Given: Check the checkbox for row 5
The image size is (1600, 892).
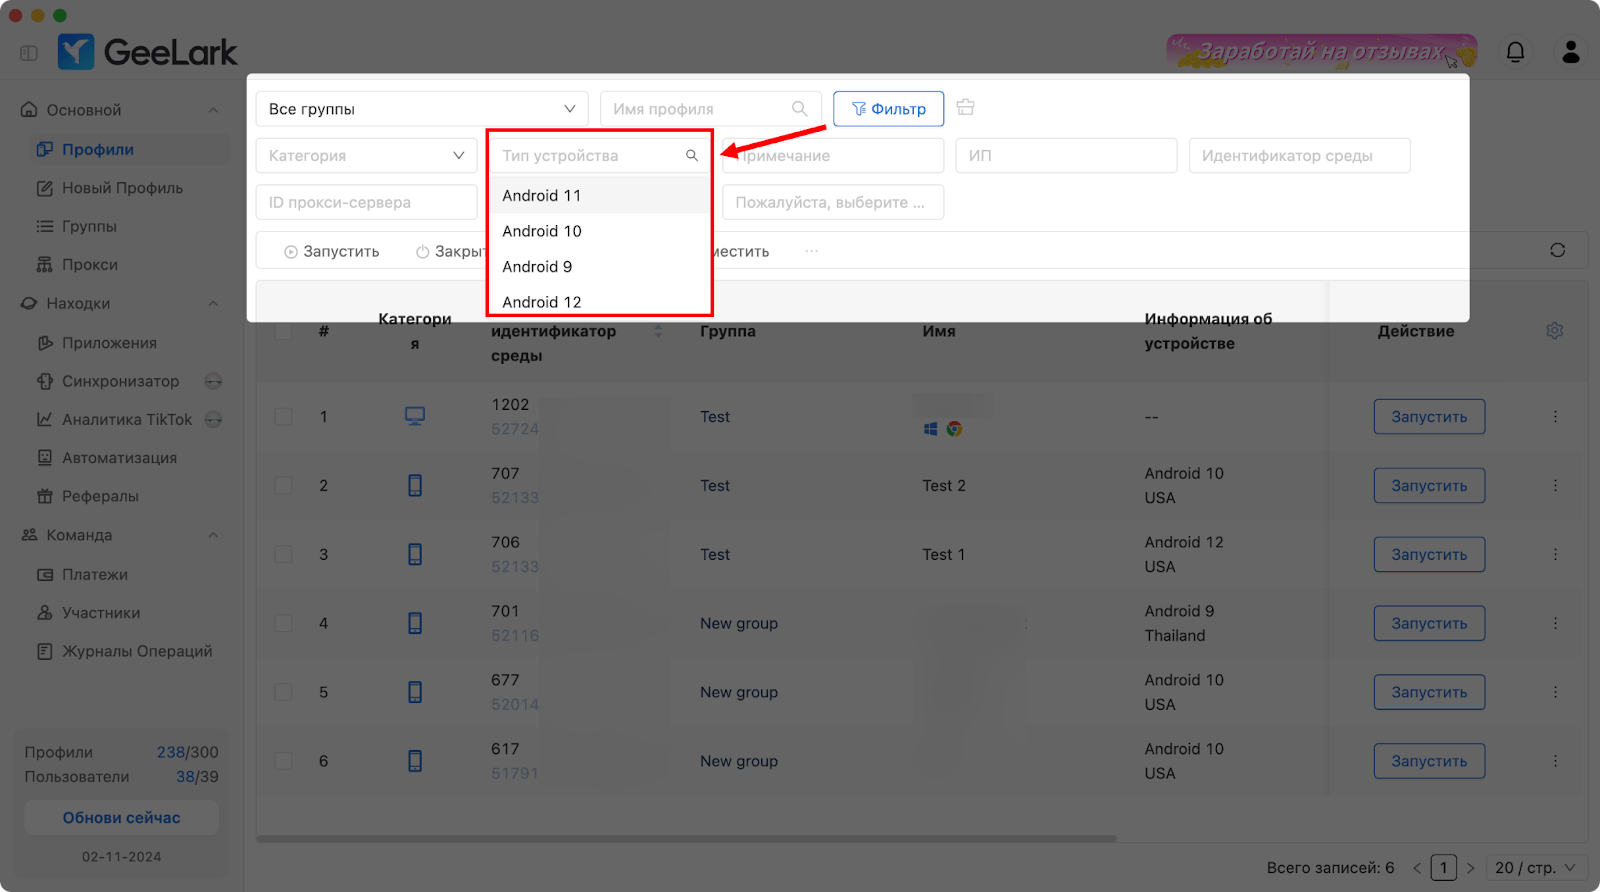Looking at the screenshot, I should point(284,693).
